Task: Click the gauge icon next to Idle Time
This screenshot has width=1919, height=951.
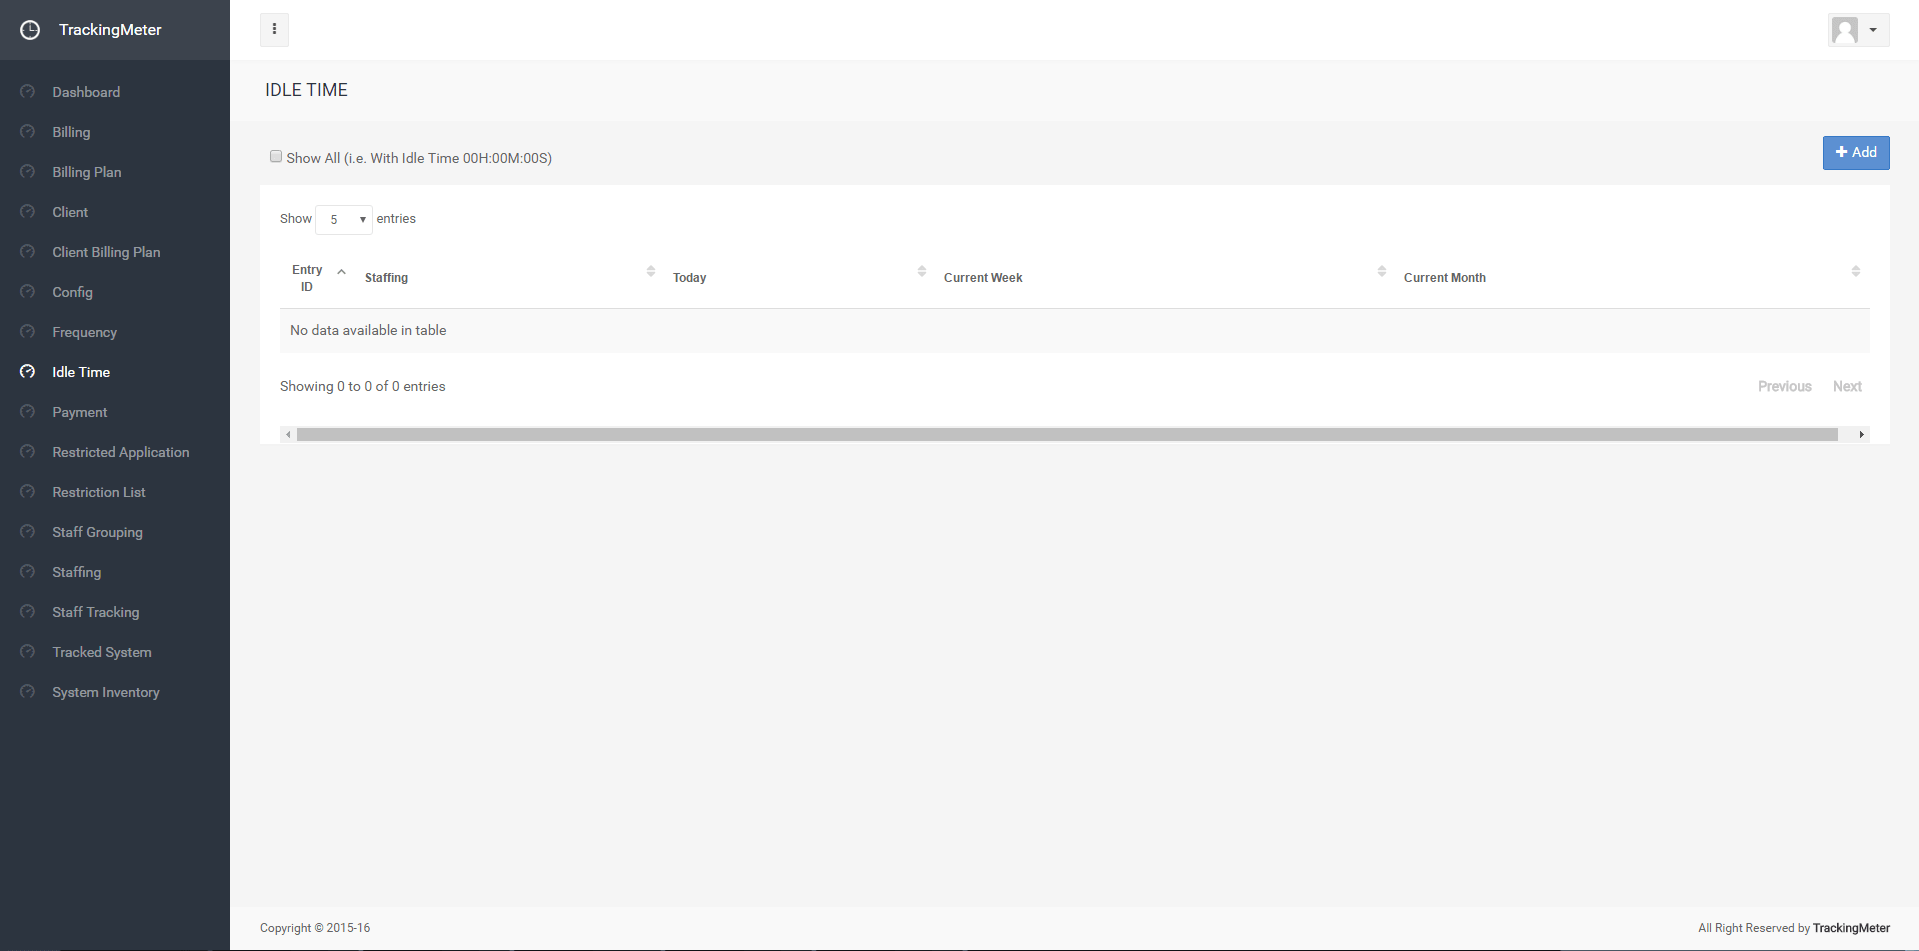Action: (28, 372)
